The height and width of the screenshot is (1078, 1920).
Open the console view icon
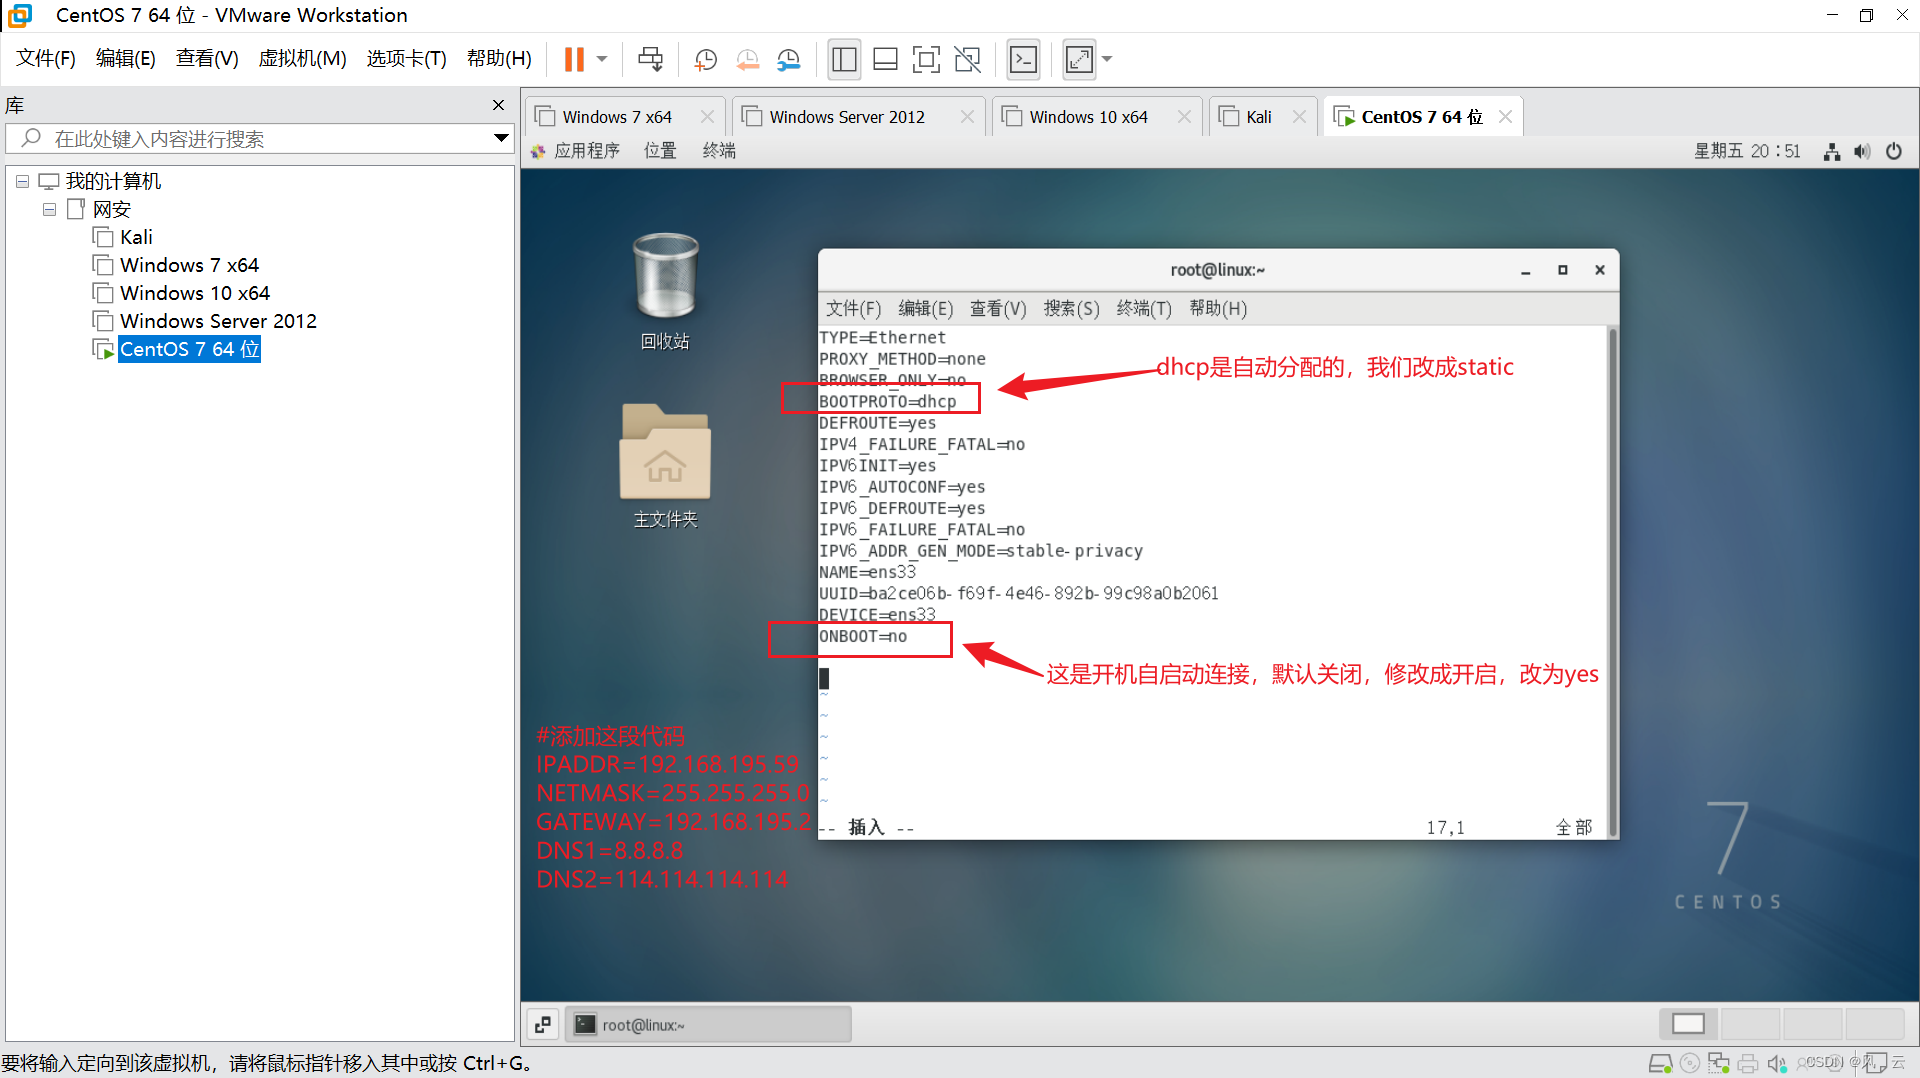click(1023, 59)
